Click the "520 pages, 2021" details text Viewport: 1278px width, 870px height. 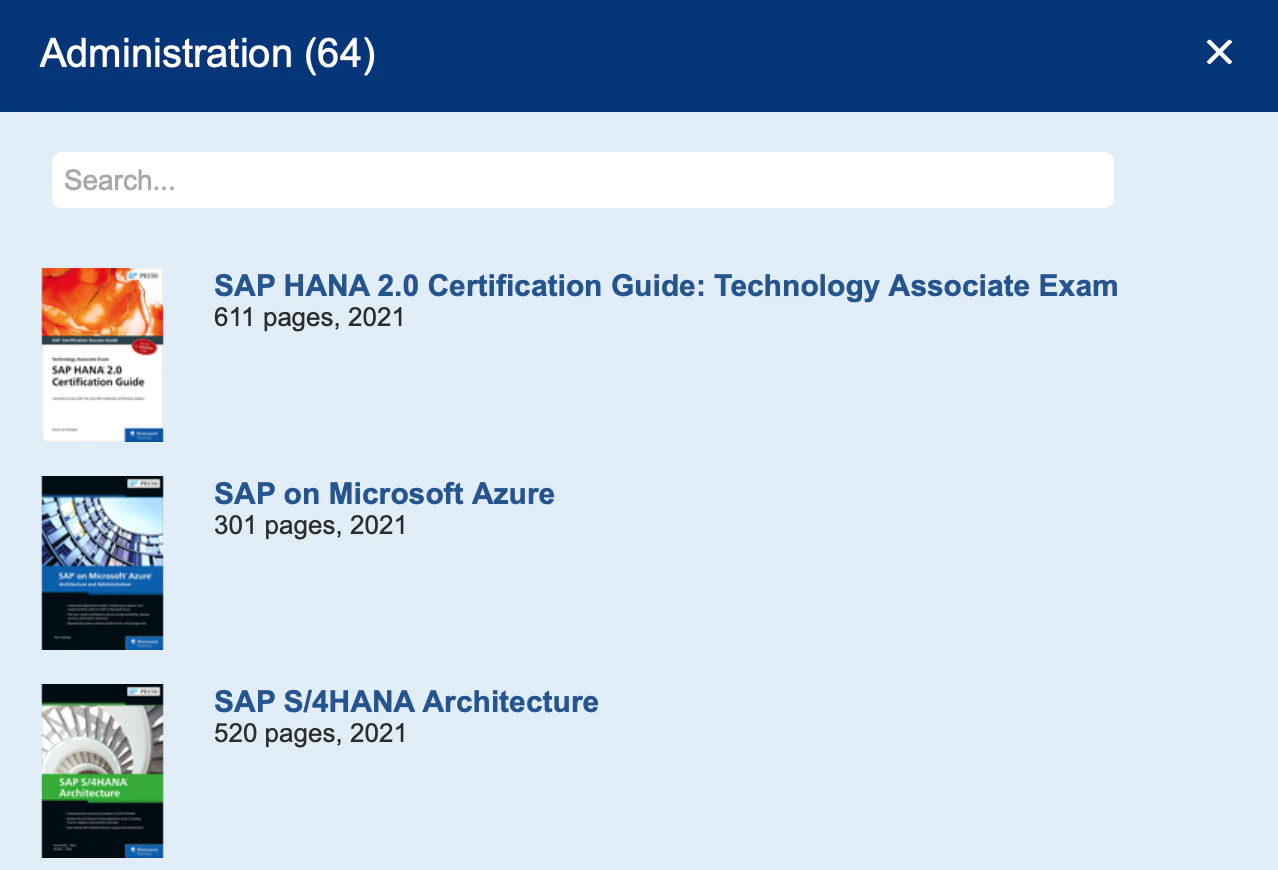pos(310,733)
